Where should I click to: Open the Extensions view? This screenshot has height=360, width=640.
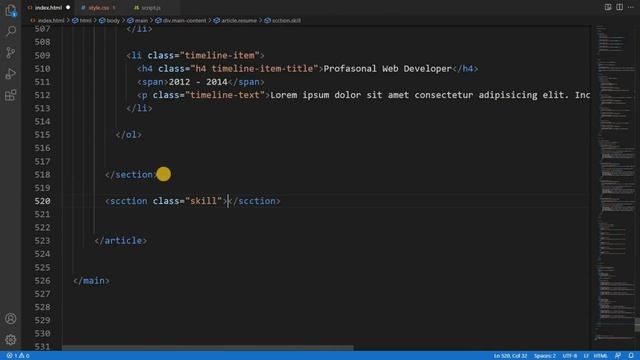tap(11, 95)
